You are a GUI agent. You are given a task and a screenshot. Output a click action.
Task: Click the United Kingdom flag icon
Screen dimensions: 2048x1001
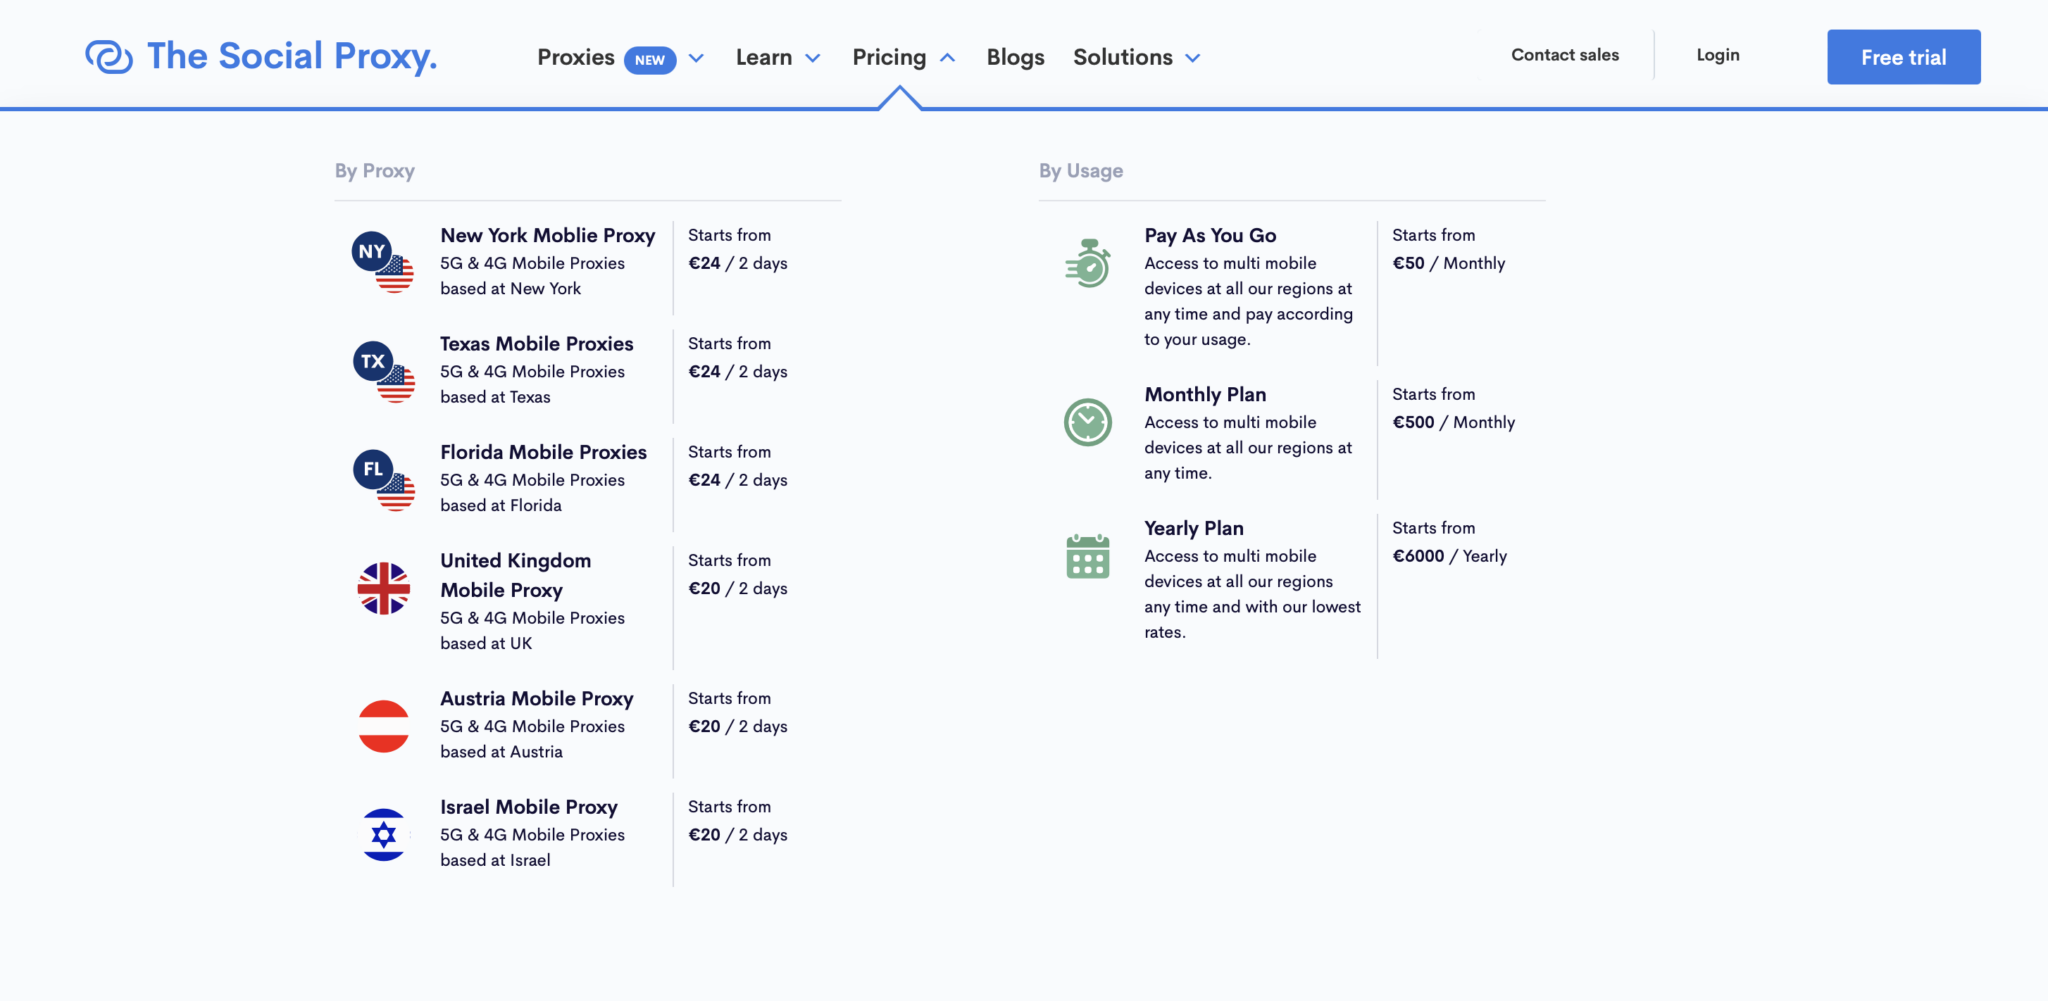click(x=383, y=589)
